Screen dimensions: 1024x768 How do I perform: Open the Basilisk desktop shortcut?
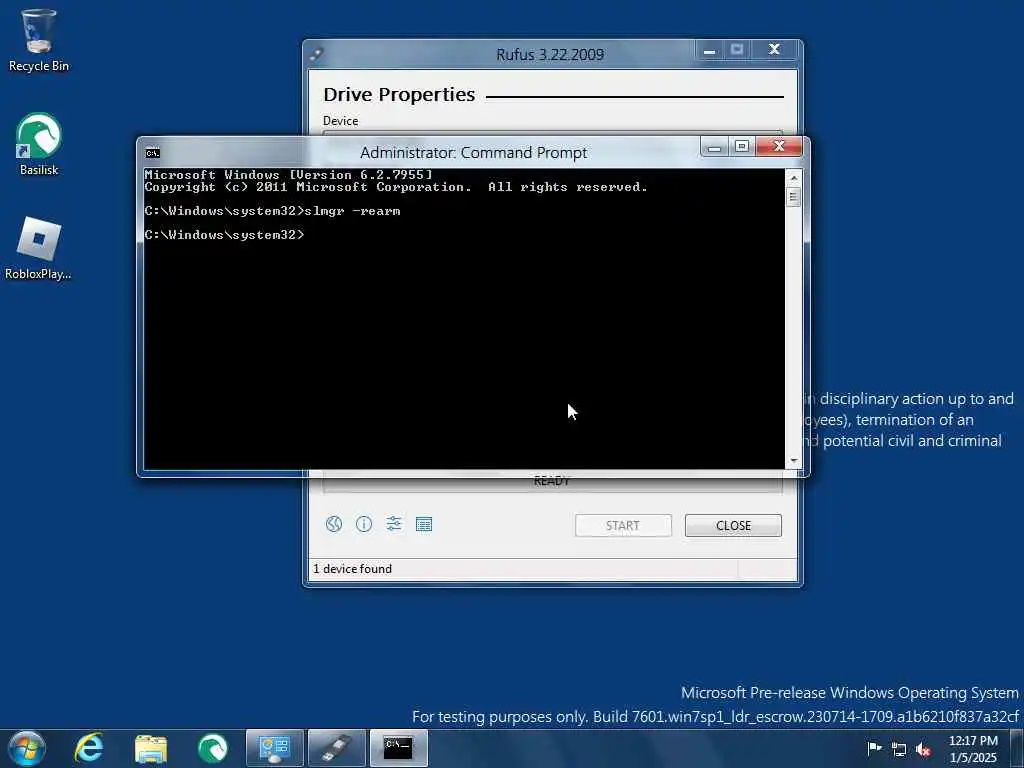click(x=39, y=144)
